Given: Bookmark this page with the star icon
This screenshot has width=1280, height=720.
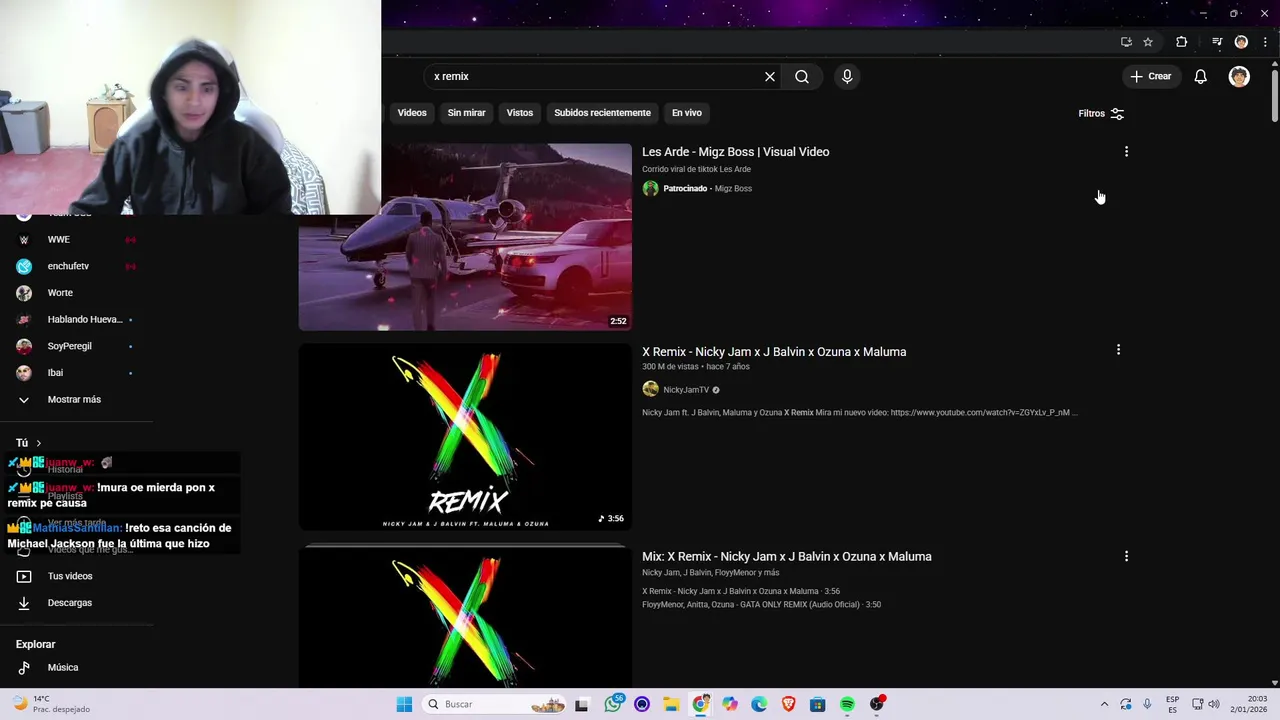Looking at the screenshot, I should pos(1148,42).
